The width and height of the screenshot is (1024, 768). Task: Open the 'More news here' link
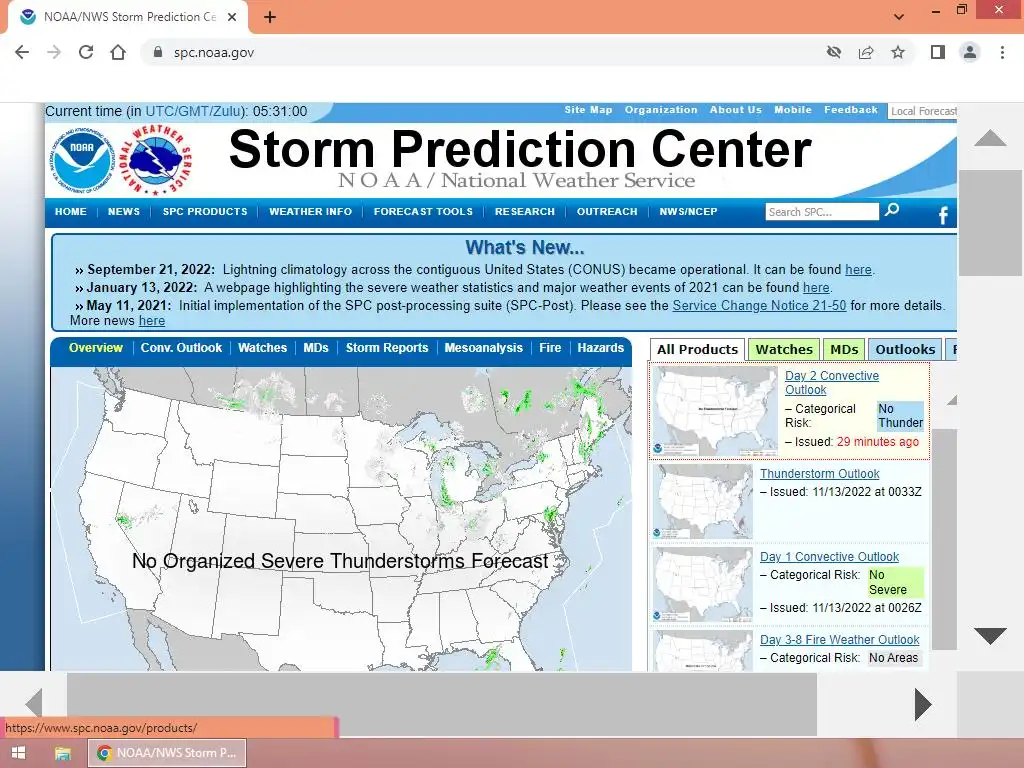coord(152,321)
